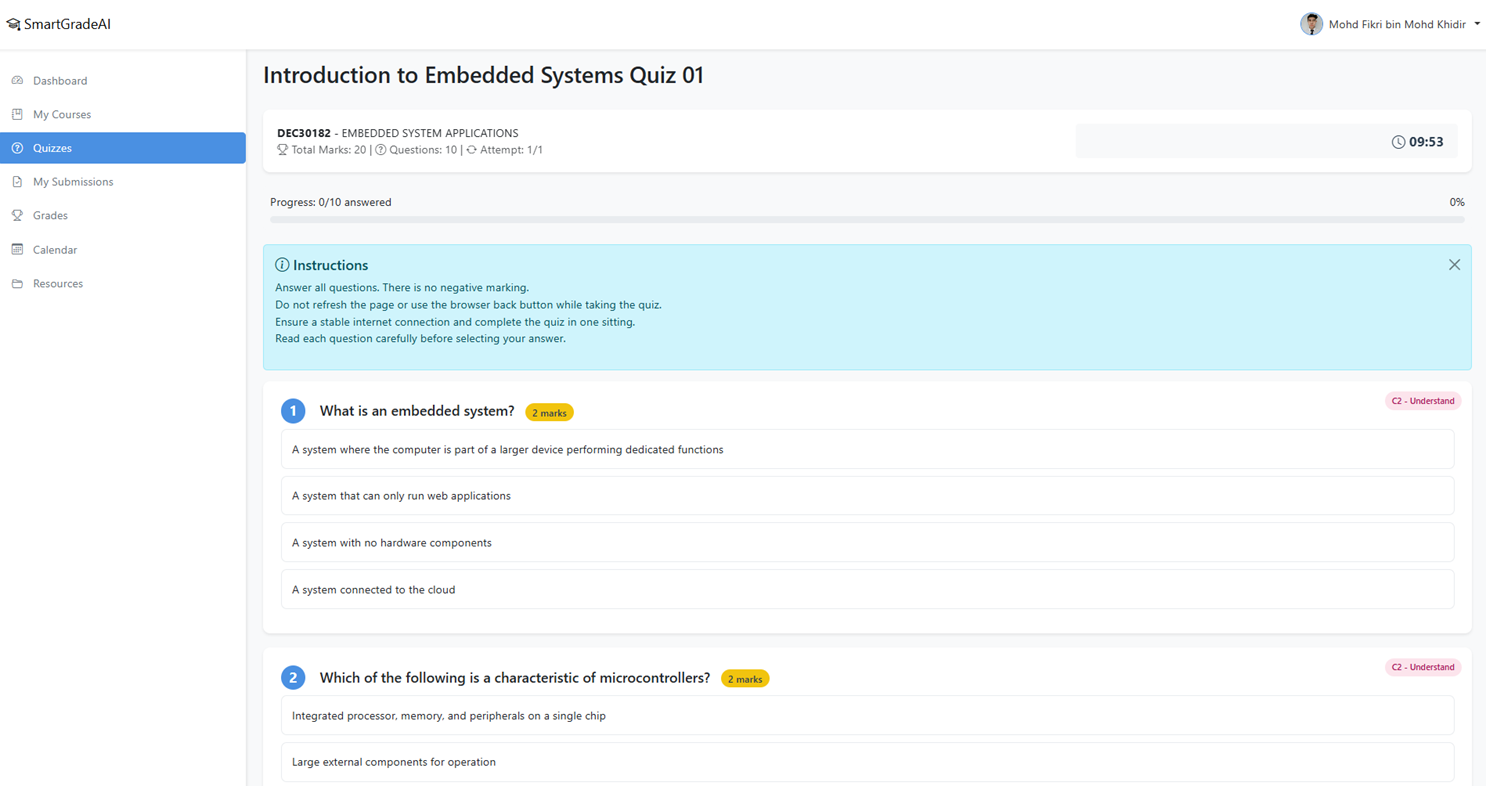This screenshot has width=1486, height=786.
Task: Click the My Submissions document icon
Action: [x=17, y=181]
